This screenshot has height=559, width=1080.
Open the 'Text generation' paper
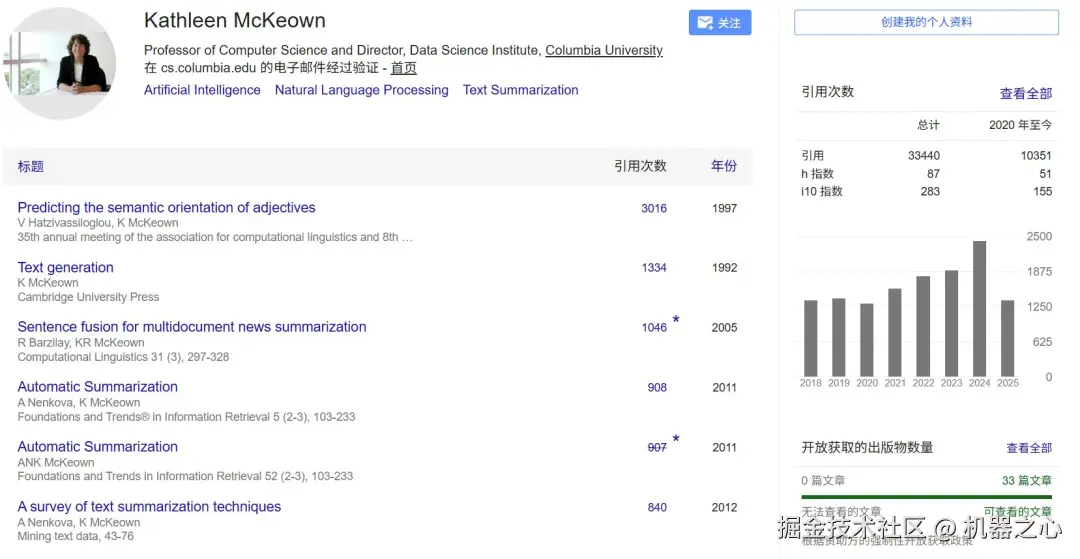(x=66, y=268)
